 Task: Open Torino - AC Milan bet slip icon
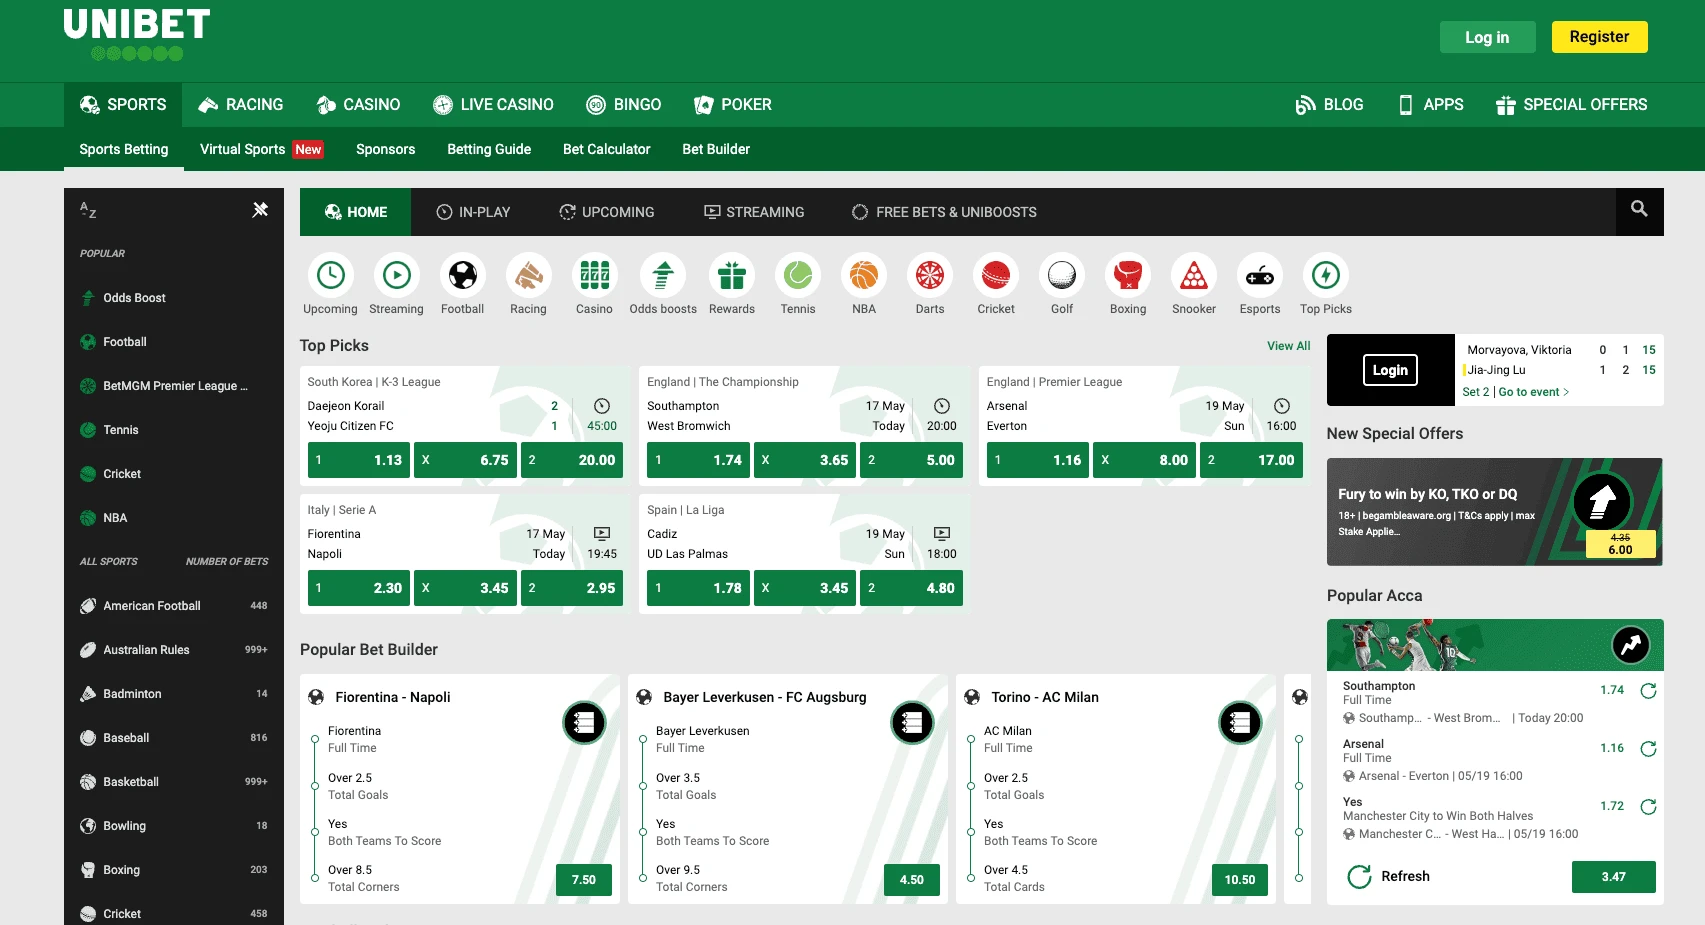point(1240,722)
